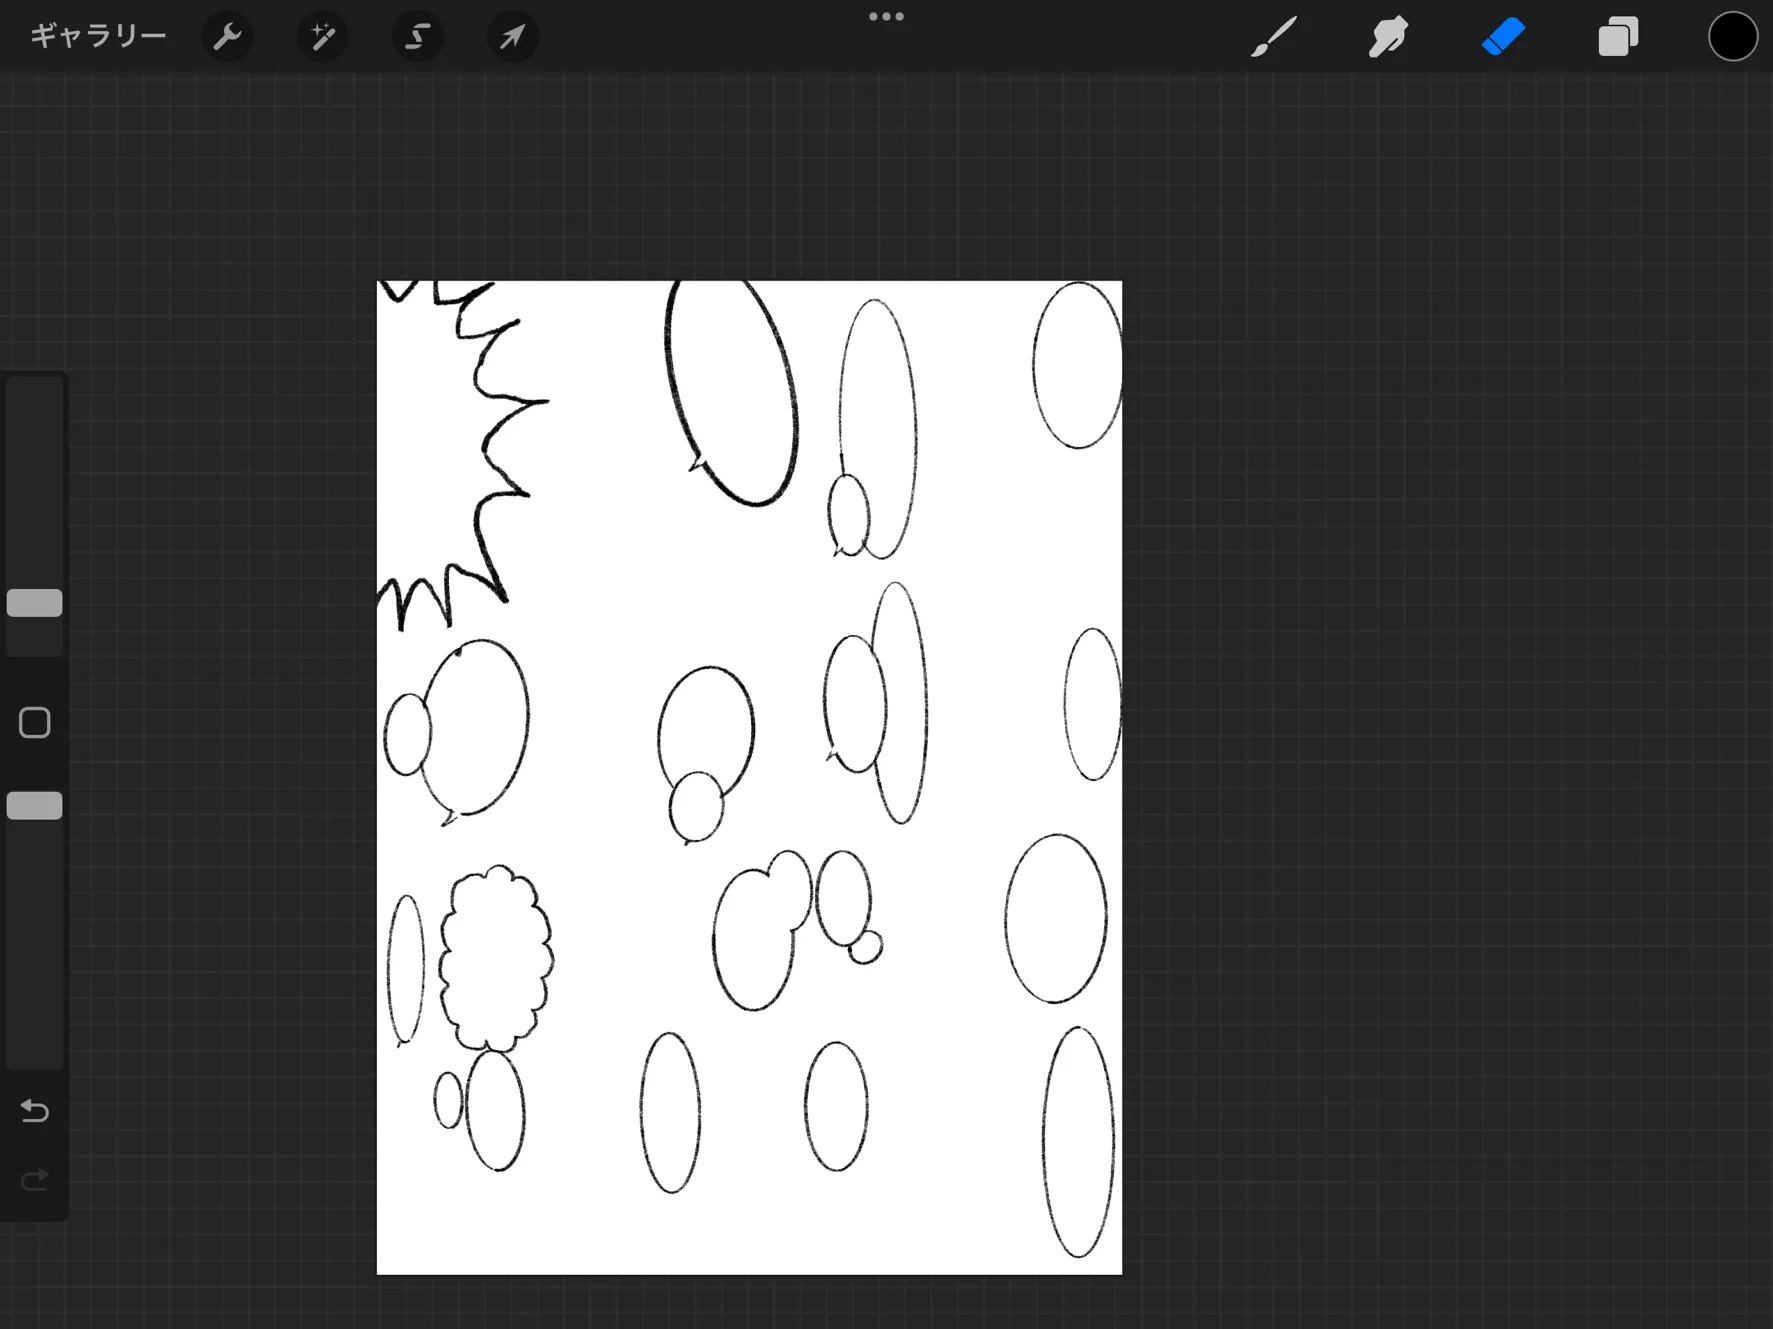
Task: Tap the three-dot menu at top center
Action: (x=886, y=17)
